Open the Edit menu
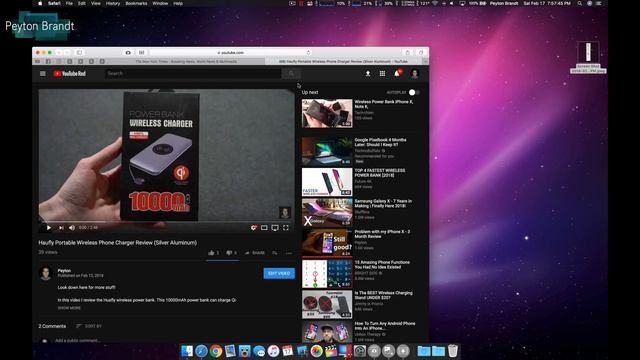This screenshot has height=360, width=640. [x=82, y=3]
